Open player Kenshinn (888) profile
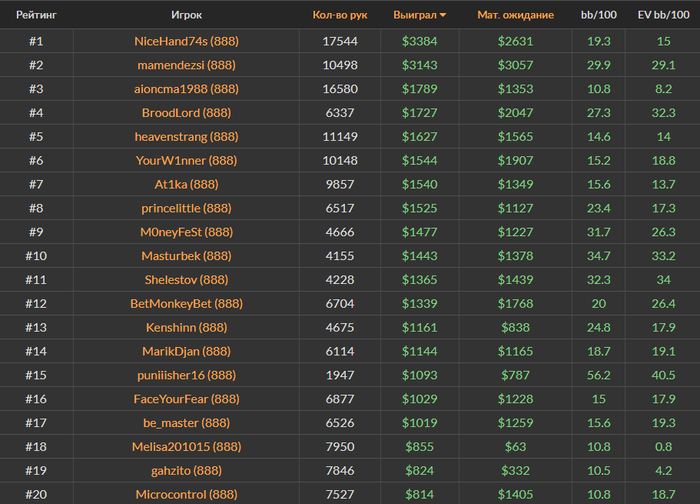700x504 pixels. 187,328
